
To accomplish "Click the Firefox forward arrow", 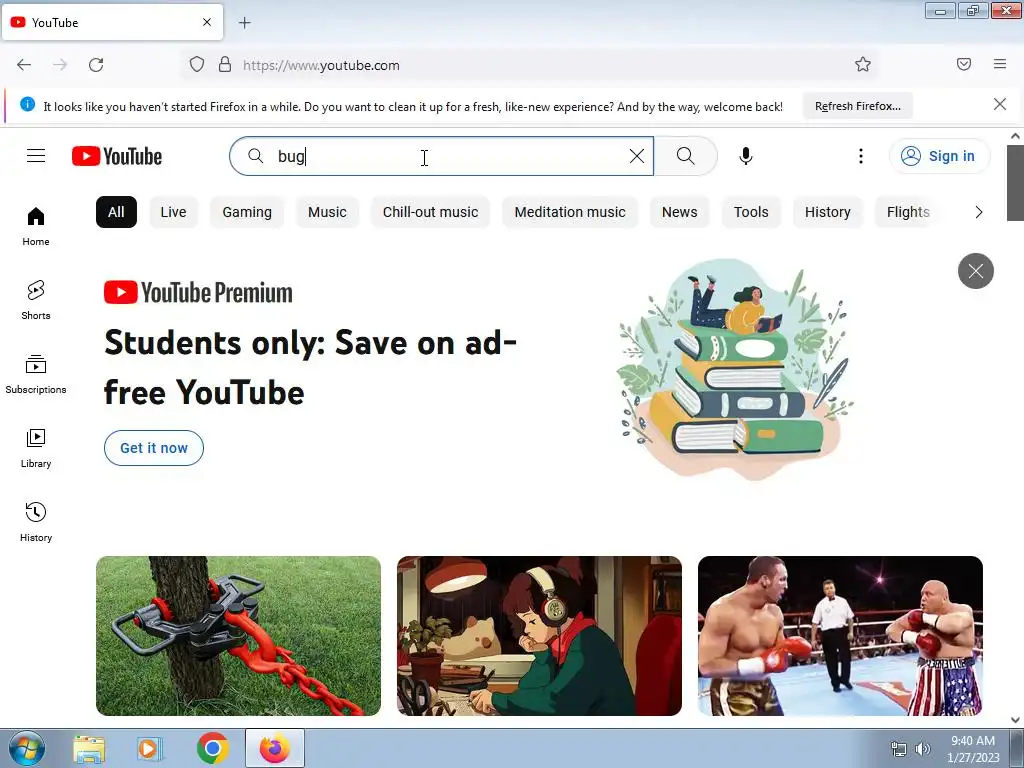I will (60, 65).
